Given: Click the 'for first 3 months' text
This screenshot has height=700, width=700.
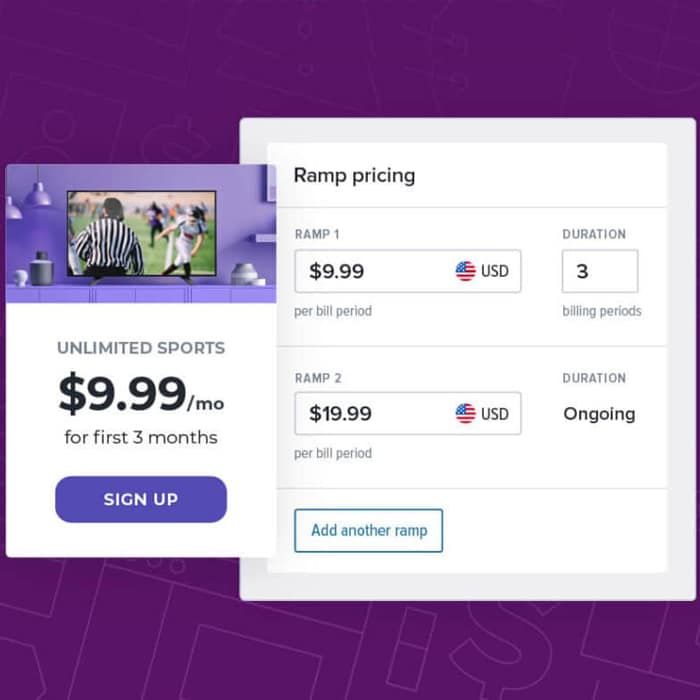Looking at the screenshot, I should 141,437.
